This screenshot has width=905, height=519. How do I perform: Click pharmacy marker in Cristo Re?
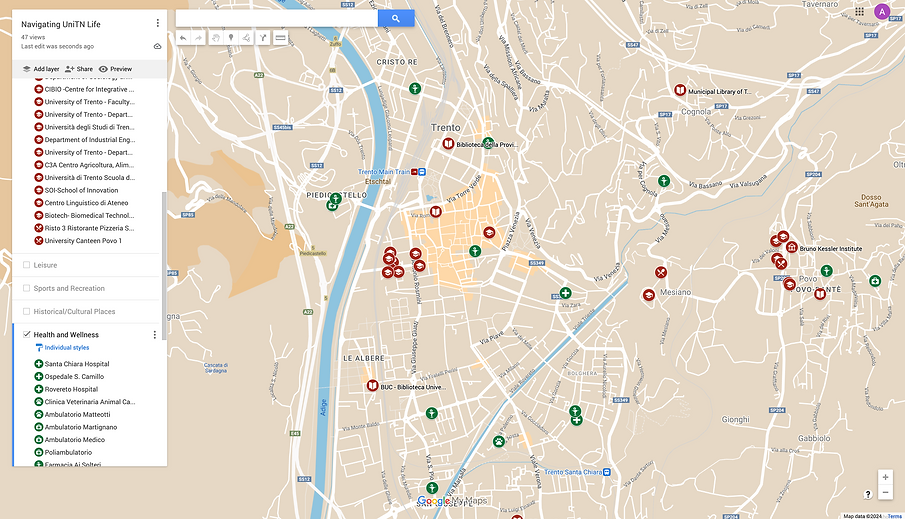tap(414, 88)
